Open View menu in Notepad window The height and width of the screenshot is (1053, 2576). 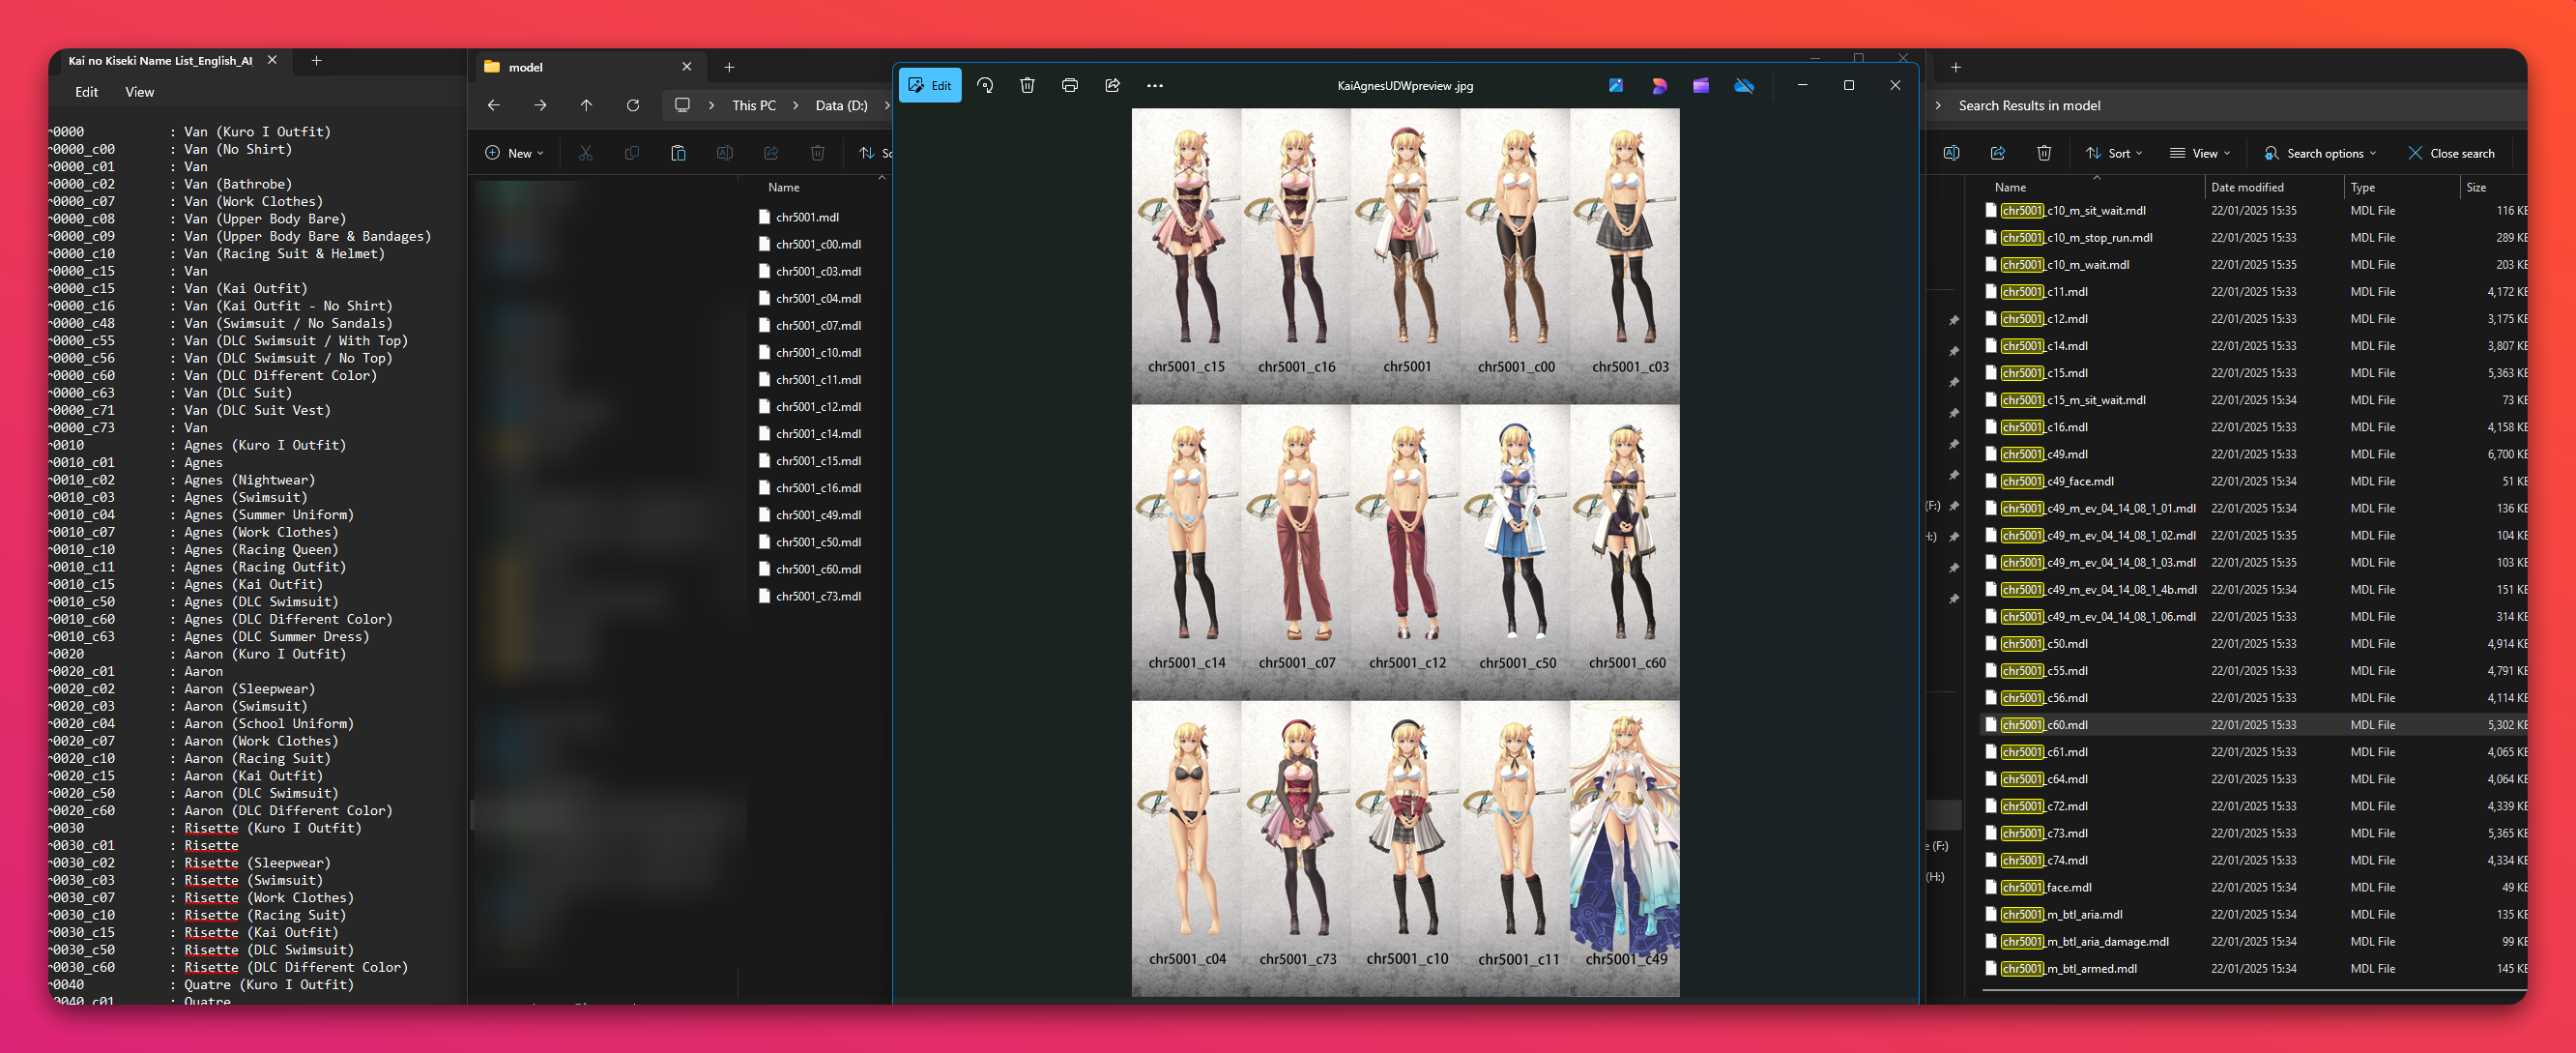(x=140, y=92)
